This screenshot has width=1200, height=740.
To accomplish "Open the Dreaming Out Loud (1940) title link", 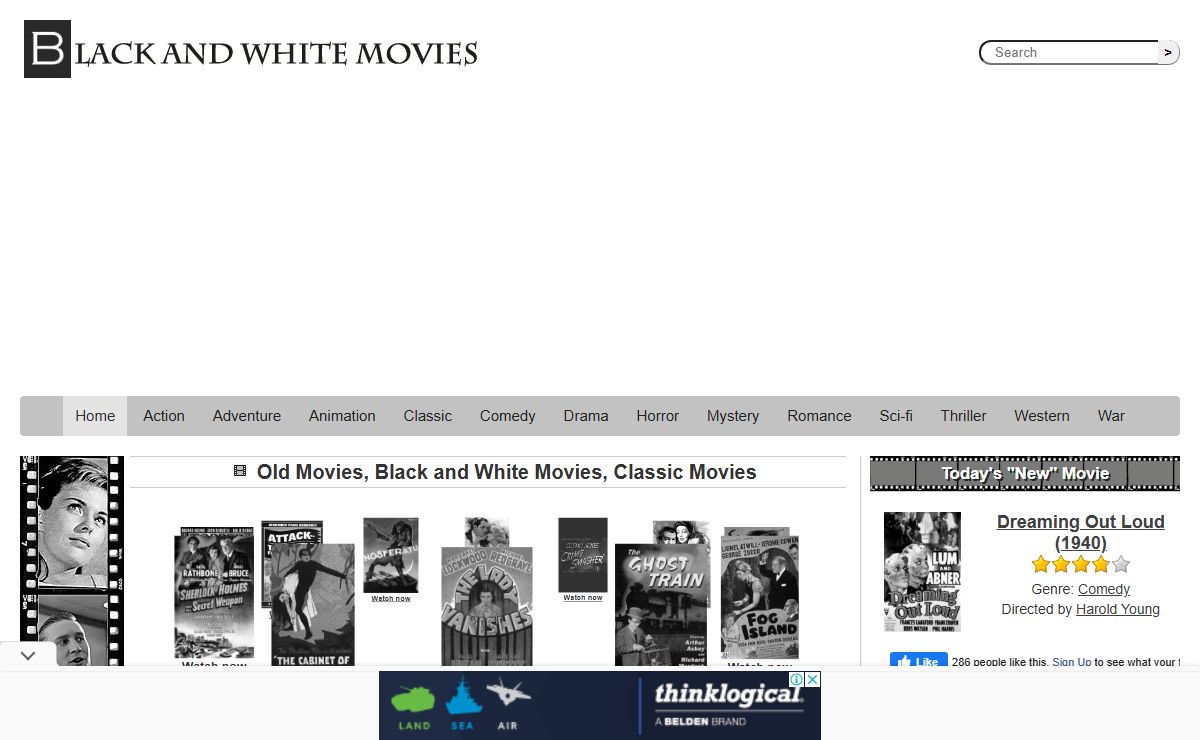I will 1081,532.
